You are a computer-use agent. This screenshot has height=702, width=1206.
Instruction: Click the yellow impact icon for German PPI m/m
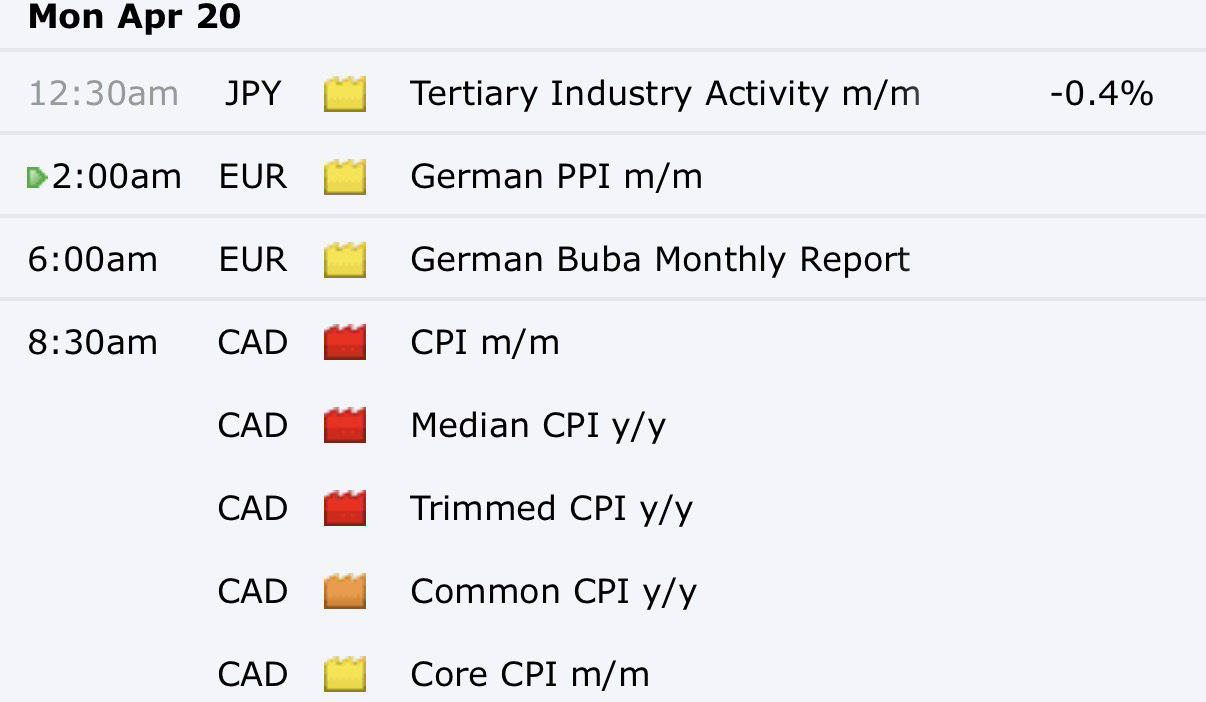coord(345,177)
